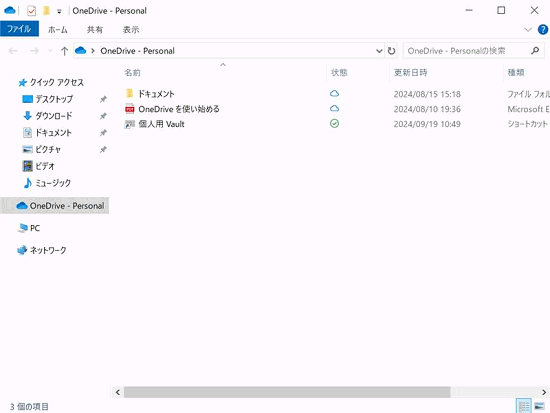Click the pin icon next to ダウンロード

click(103, 116)
